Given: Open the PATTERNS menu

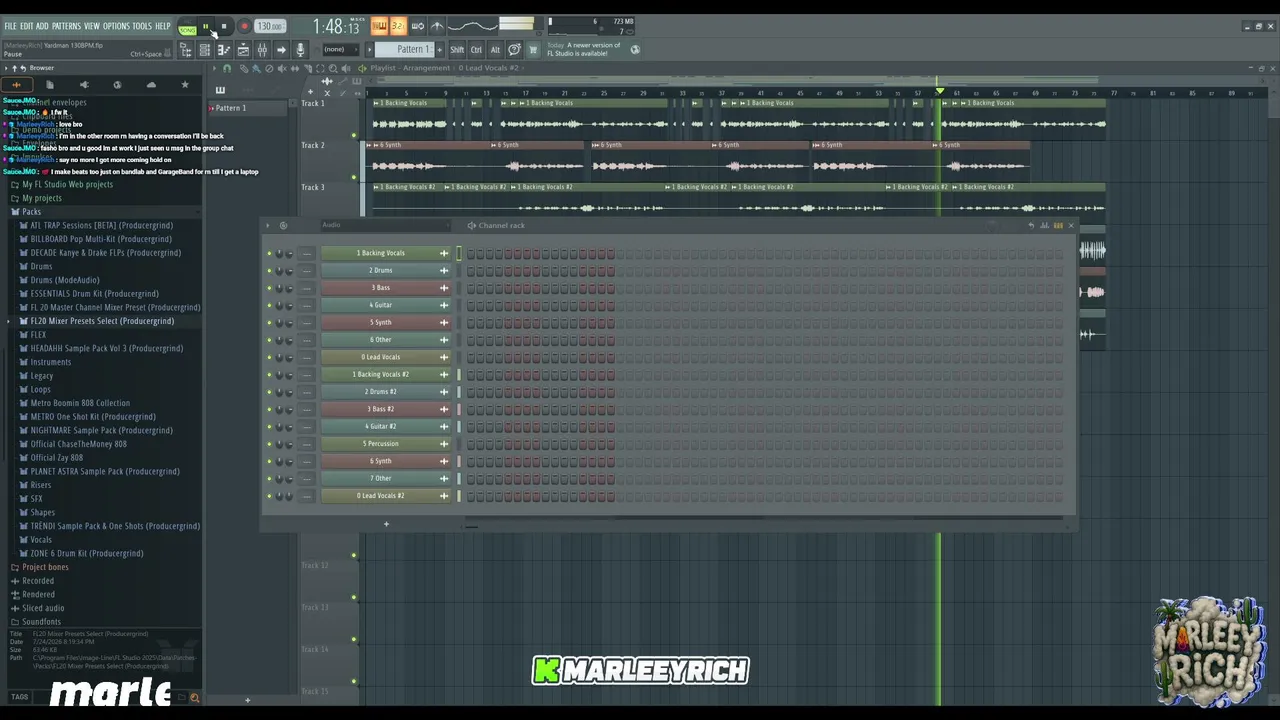Looking at the screenshot, I should (x=66, y=26).
